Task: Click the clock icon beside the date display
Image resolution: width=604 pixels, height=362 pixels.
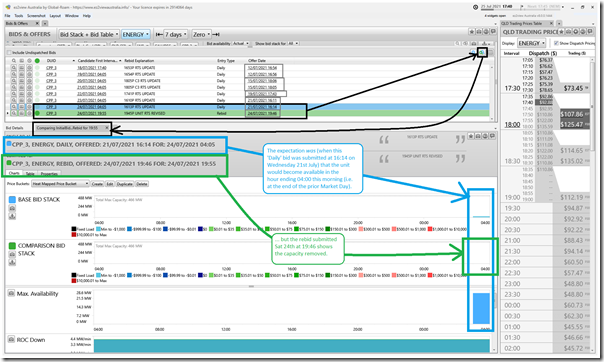Action: 476,7
